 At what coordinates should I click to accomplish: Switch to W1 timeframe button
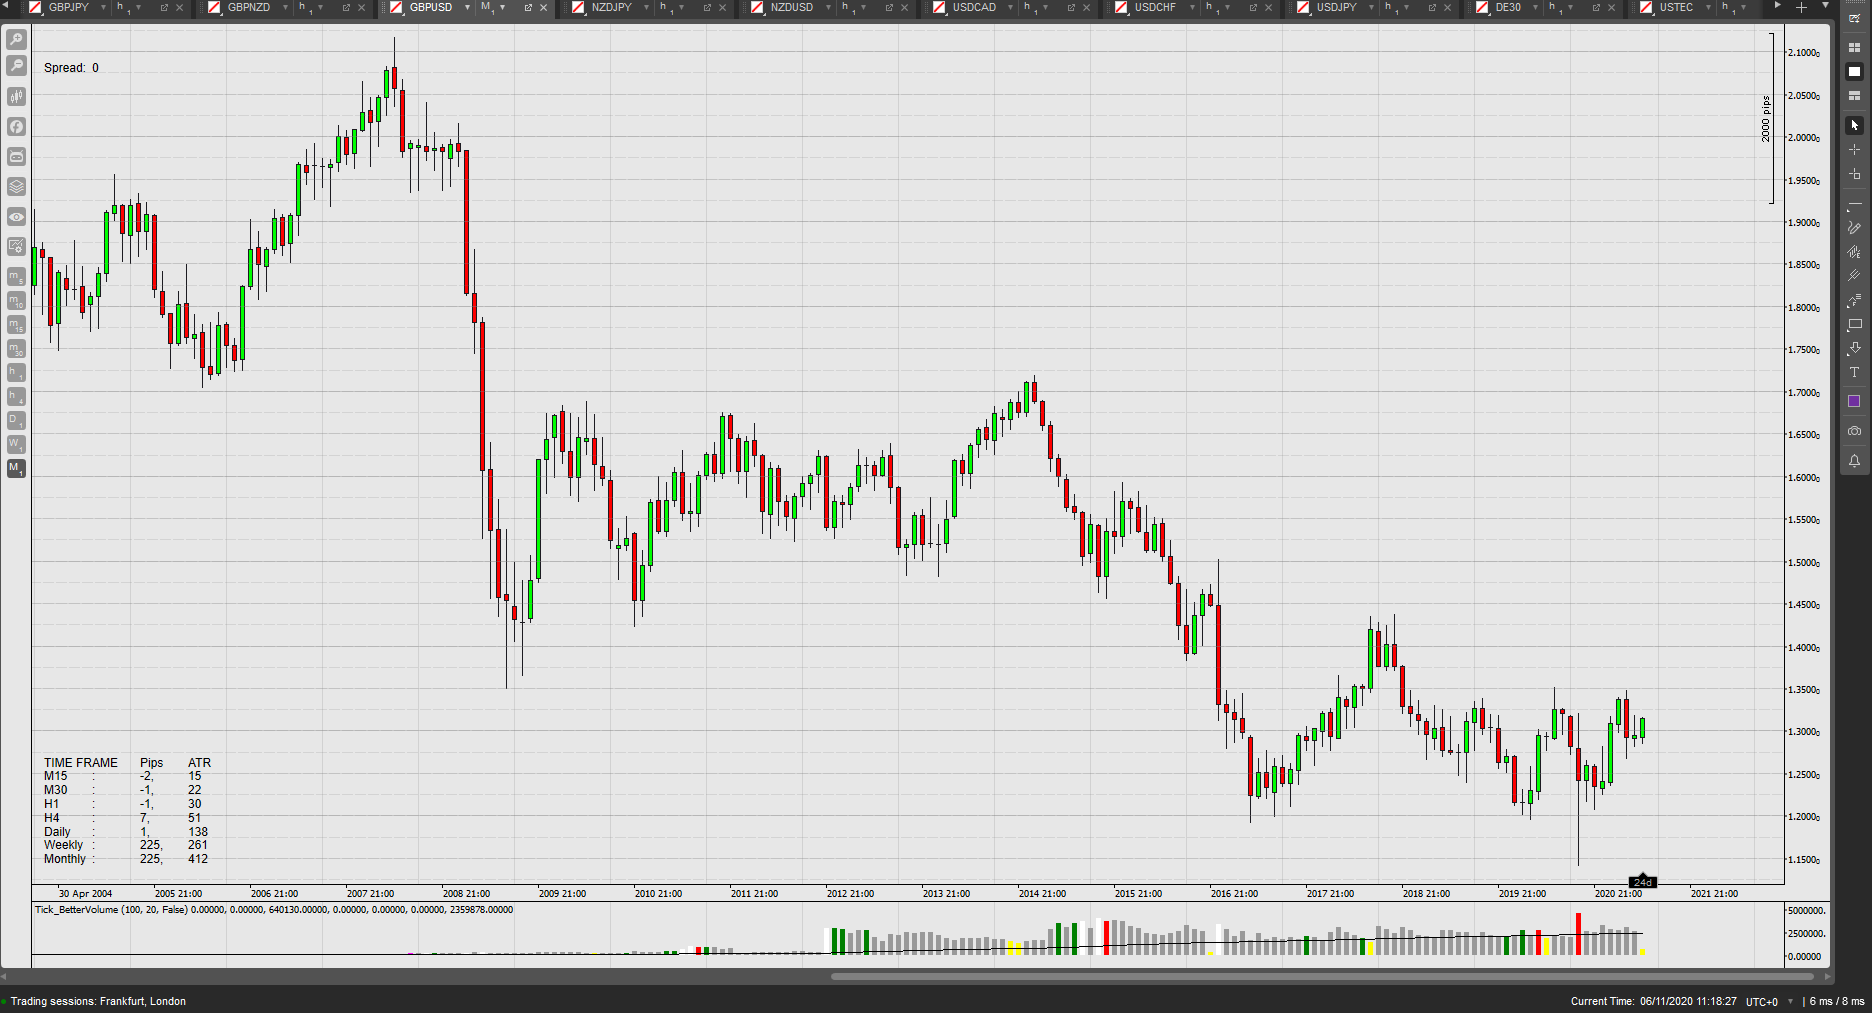pos(16,444)
